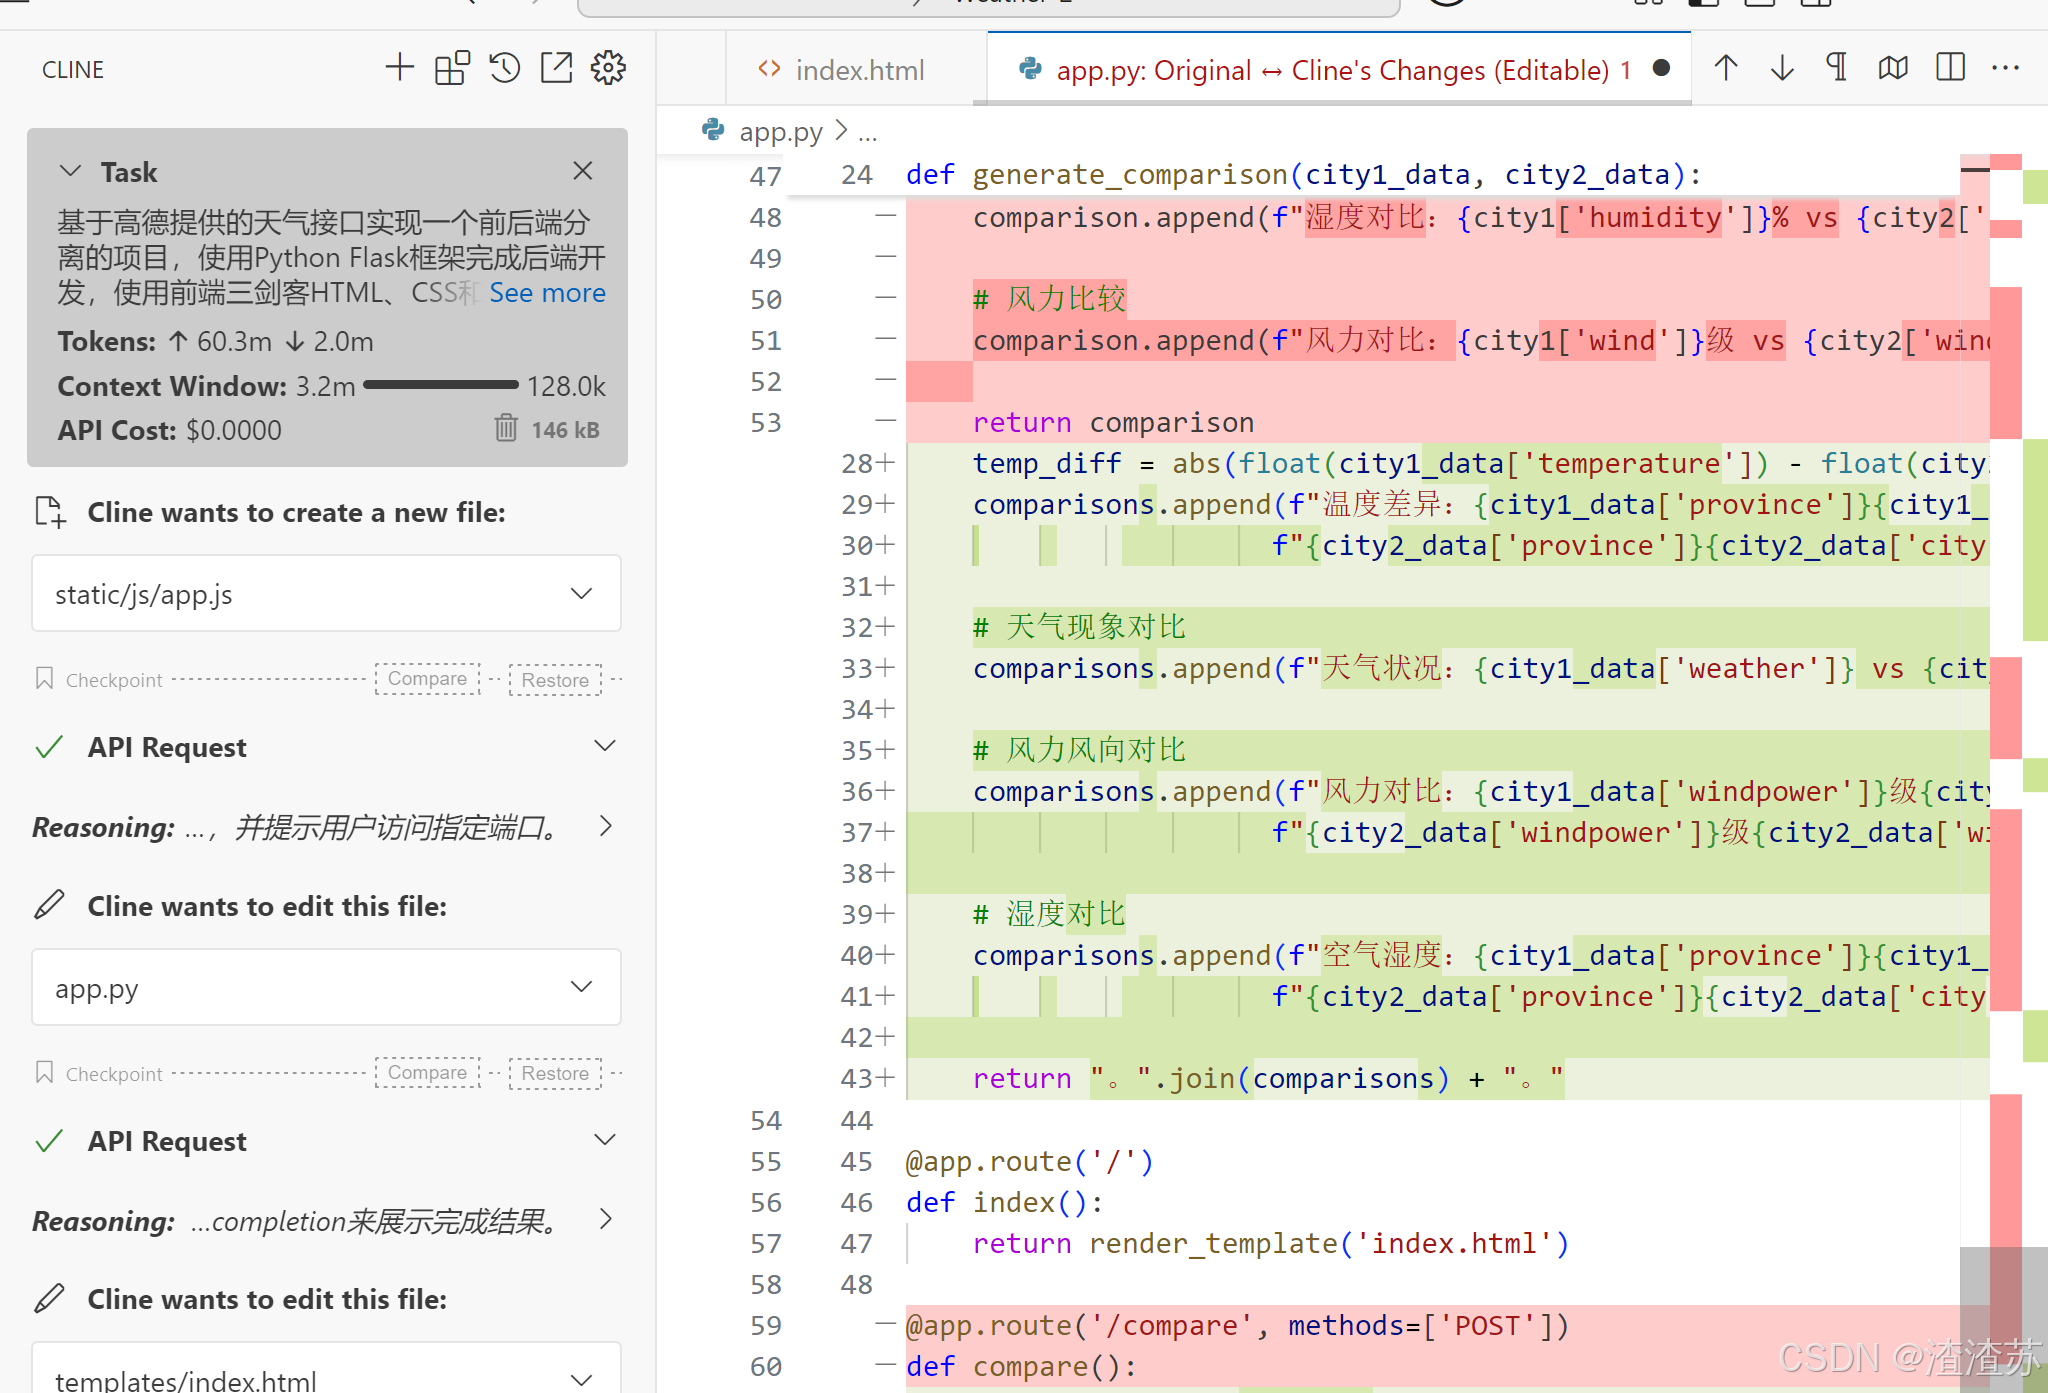Go to next change arrow
The image size is (2048, 1393).
point(1782,68)
